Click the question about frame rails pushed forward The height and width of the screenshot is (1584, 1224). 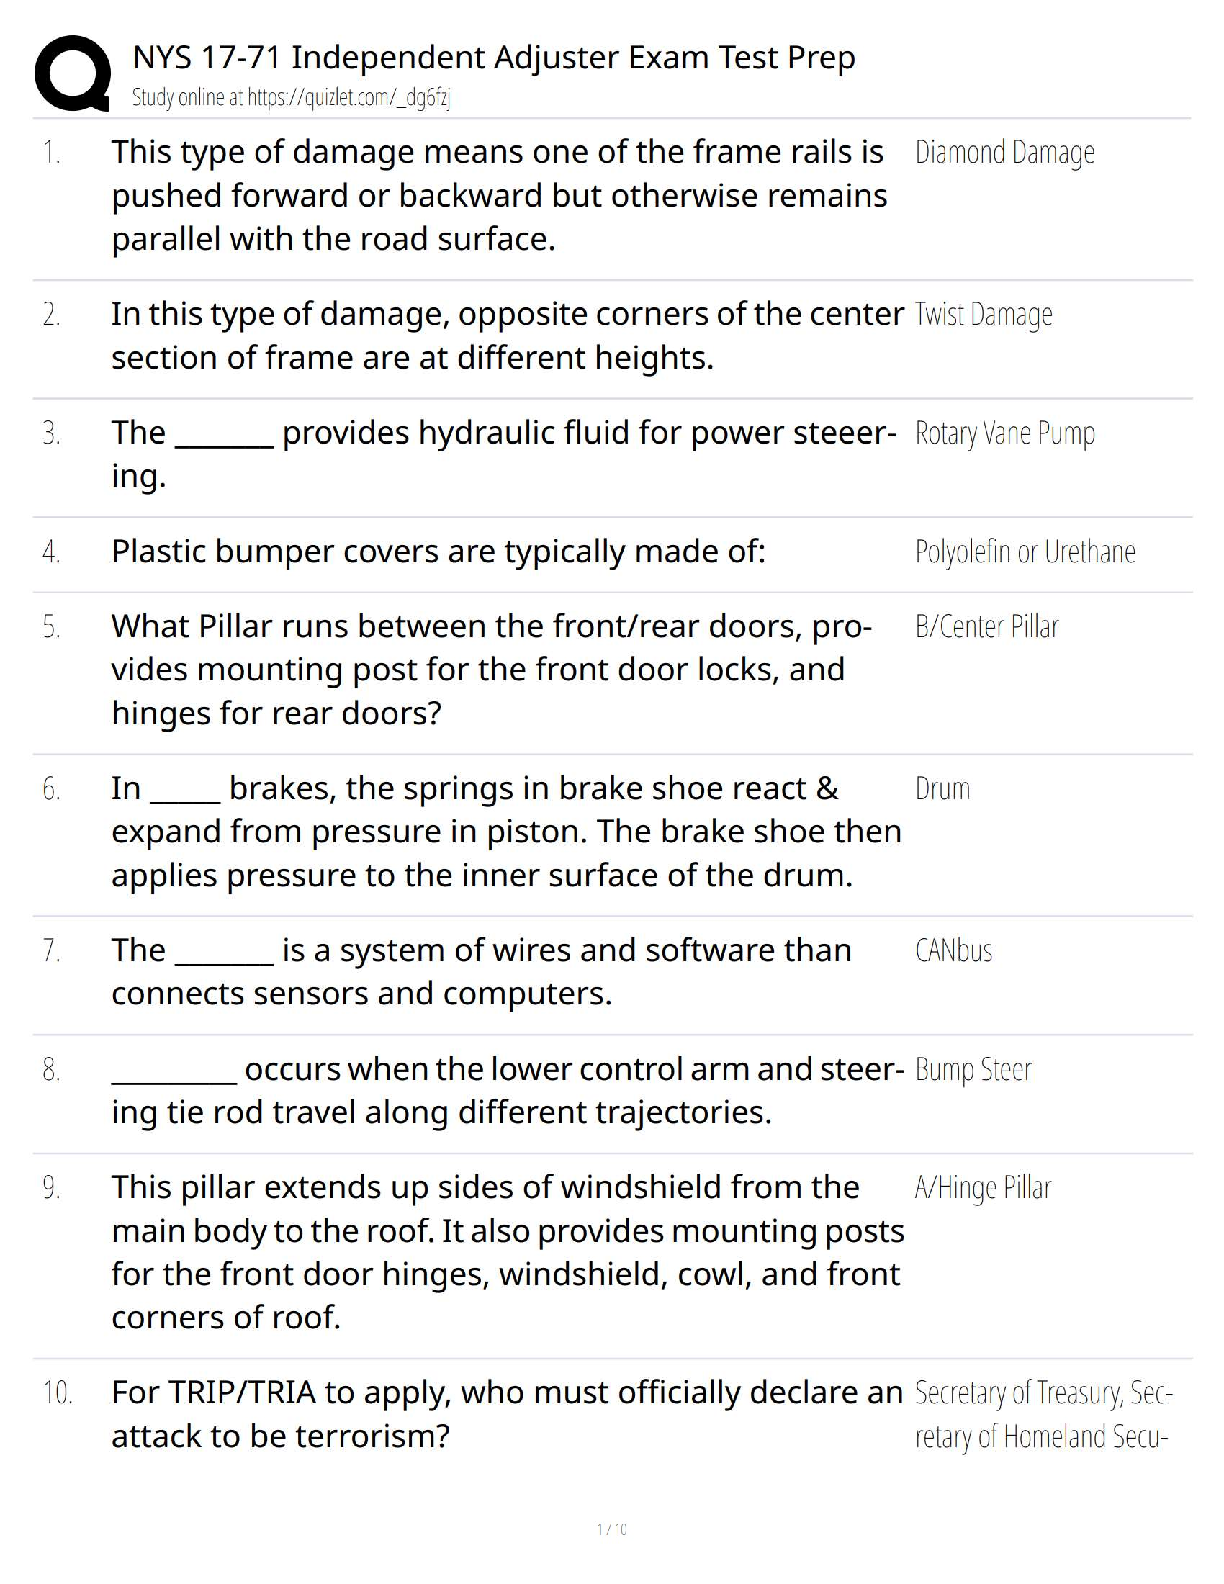[x=498, y=196]
